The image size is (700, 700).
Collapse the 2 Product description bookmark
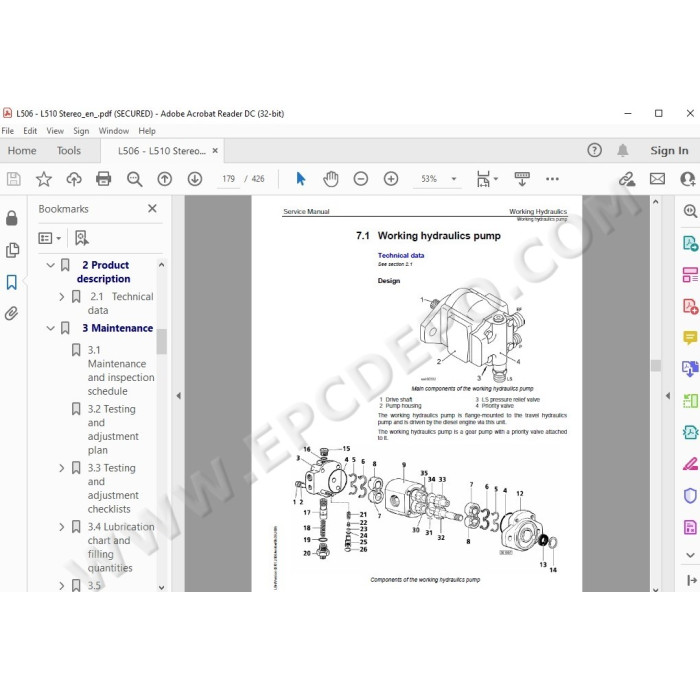50,265
